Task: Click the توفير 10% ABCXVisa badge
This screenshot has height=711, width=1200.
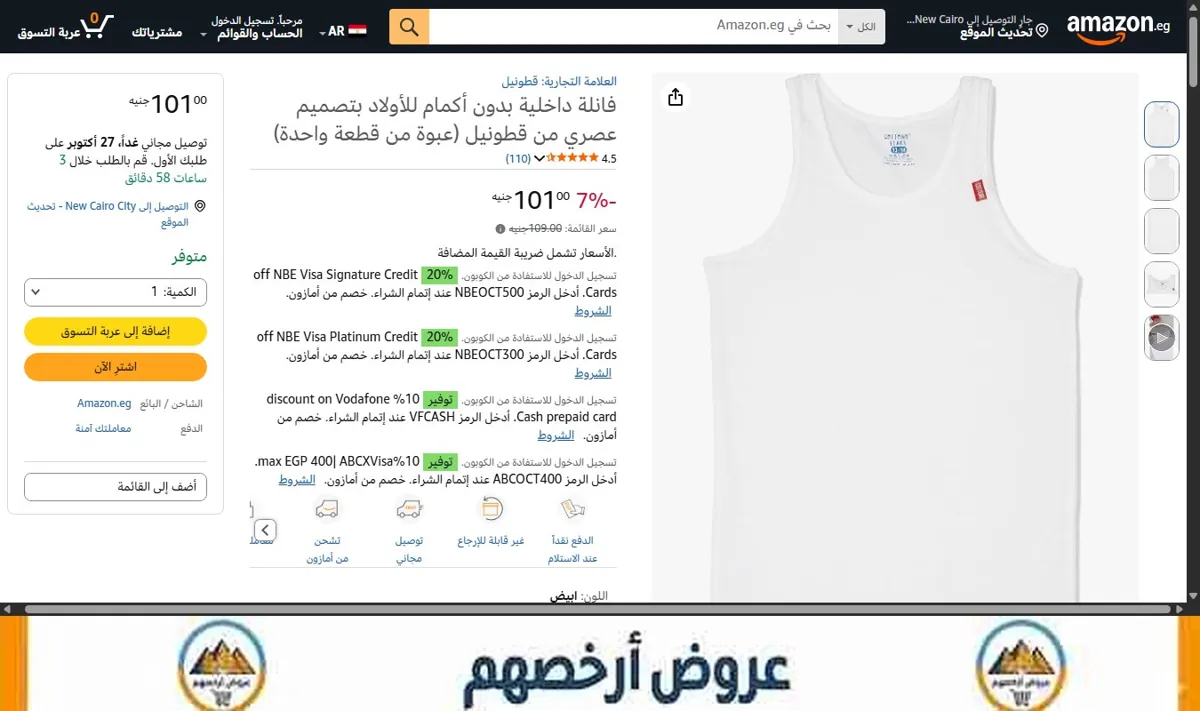Action: pyautogui.click(x=440, y=462)
